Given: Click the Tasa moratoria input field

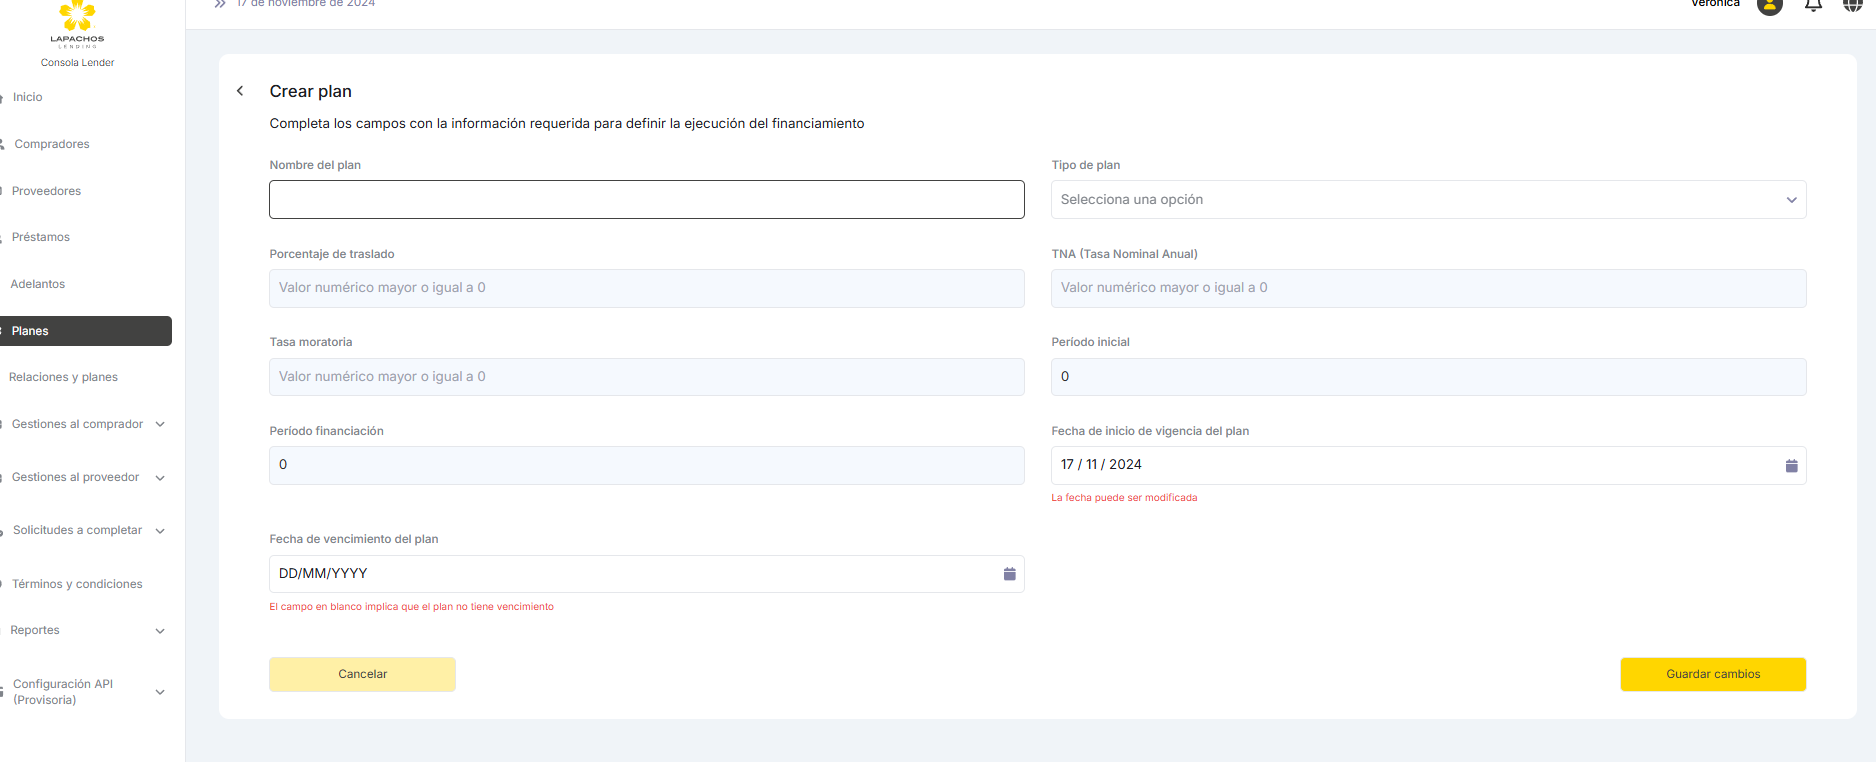Looking at the screenshot, I should click(646, 377).
